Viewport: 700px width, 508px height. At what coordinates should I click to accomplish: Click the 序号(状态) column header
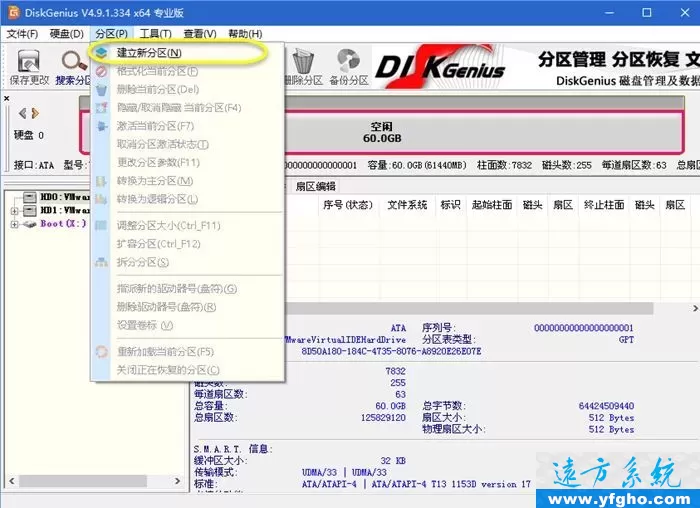pyautogui.click(x=348, y=205)
